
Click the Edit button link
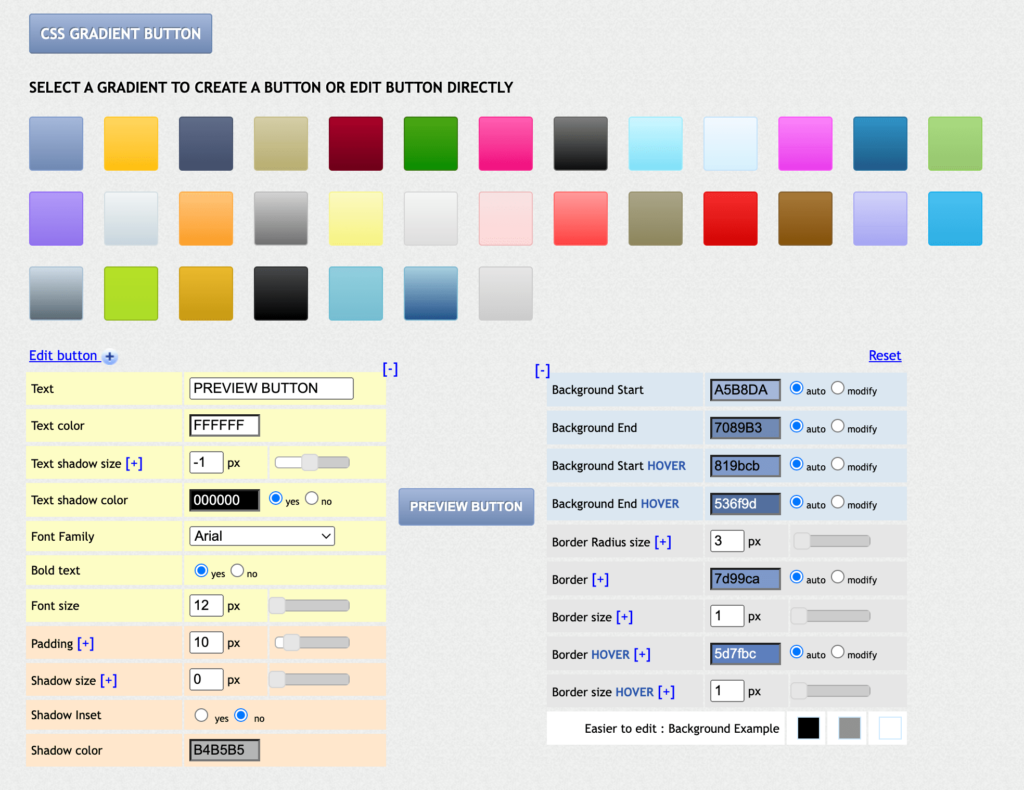(63, 356)
